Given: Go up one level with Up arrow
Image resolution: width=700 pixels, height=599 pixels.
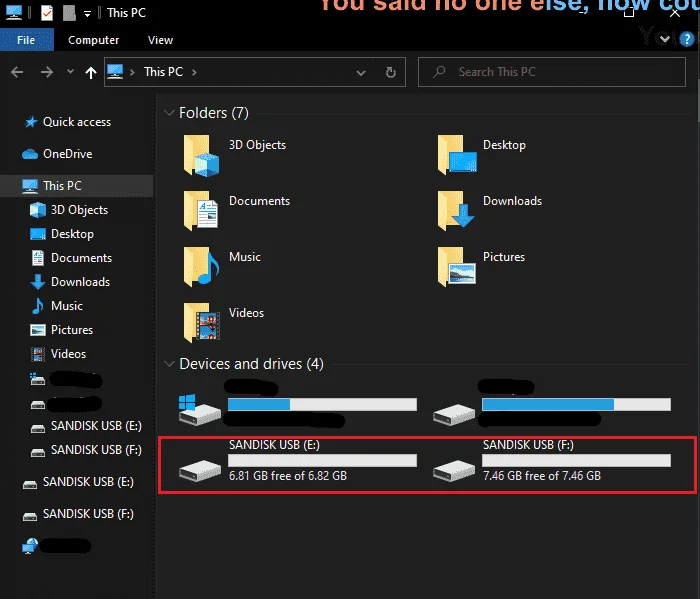Looking at the screenshot, I should (x=91, y=72).
